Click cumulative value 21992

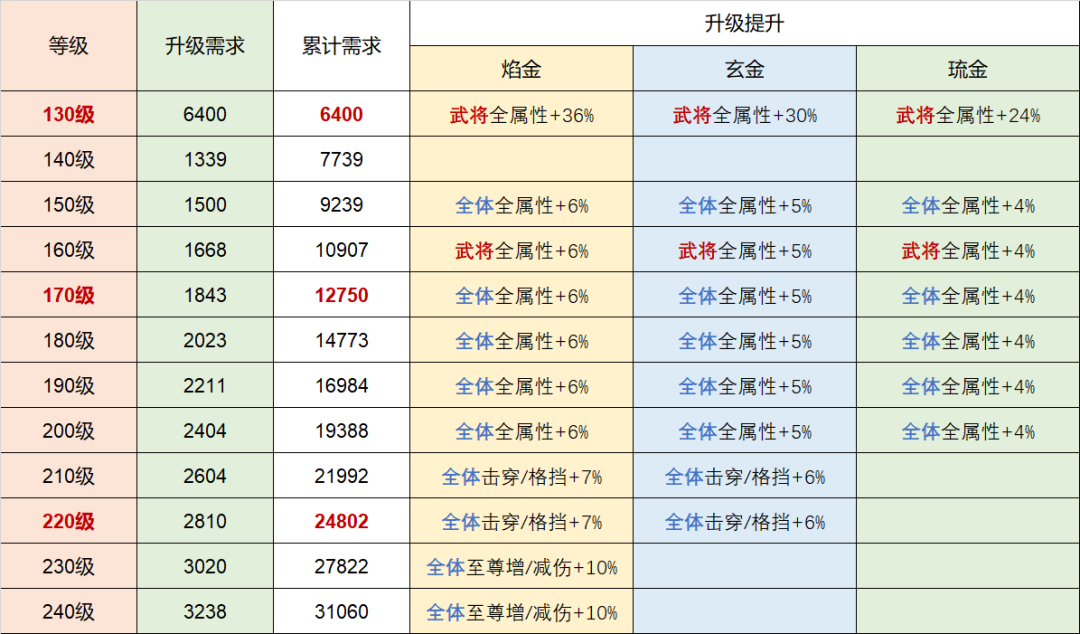342,476
